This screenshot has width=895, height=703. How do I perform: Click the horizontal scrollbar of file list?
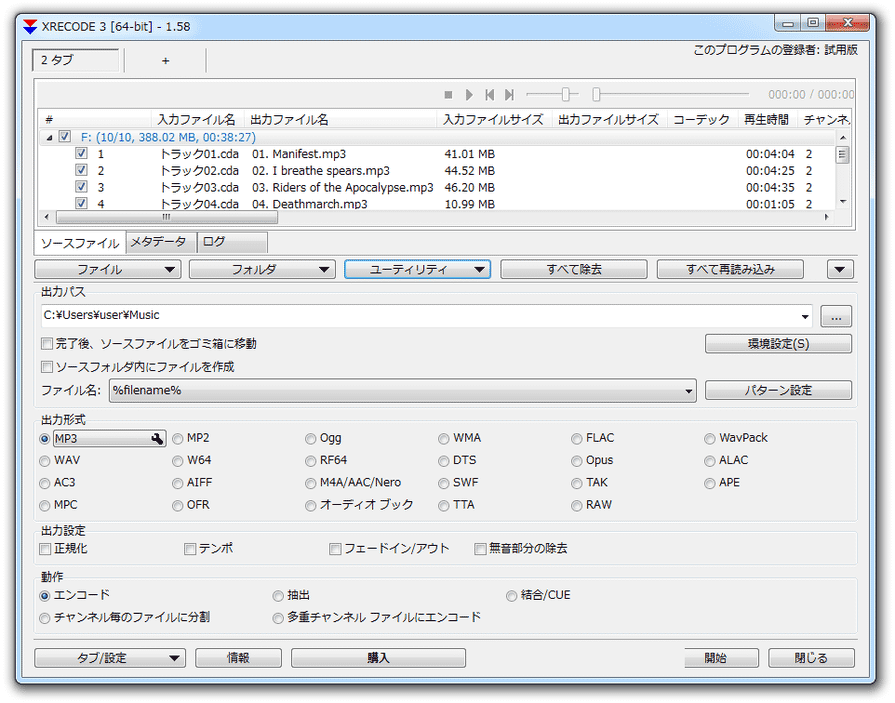pyautogui.click(x=167, y=217)
